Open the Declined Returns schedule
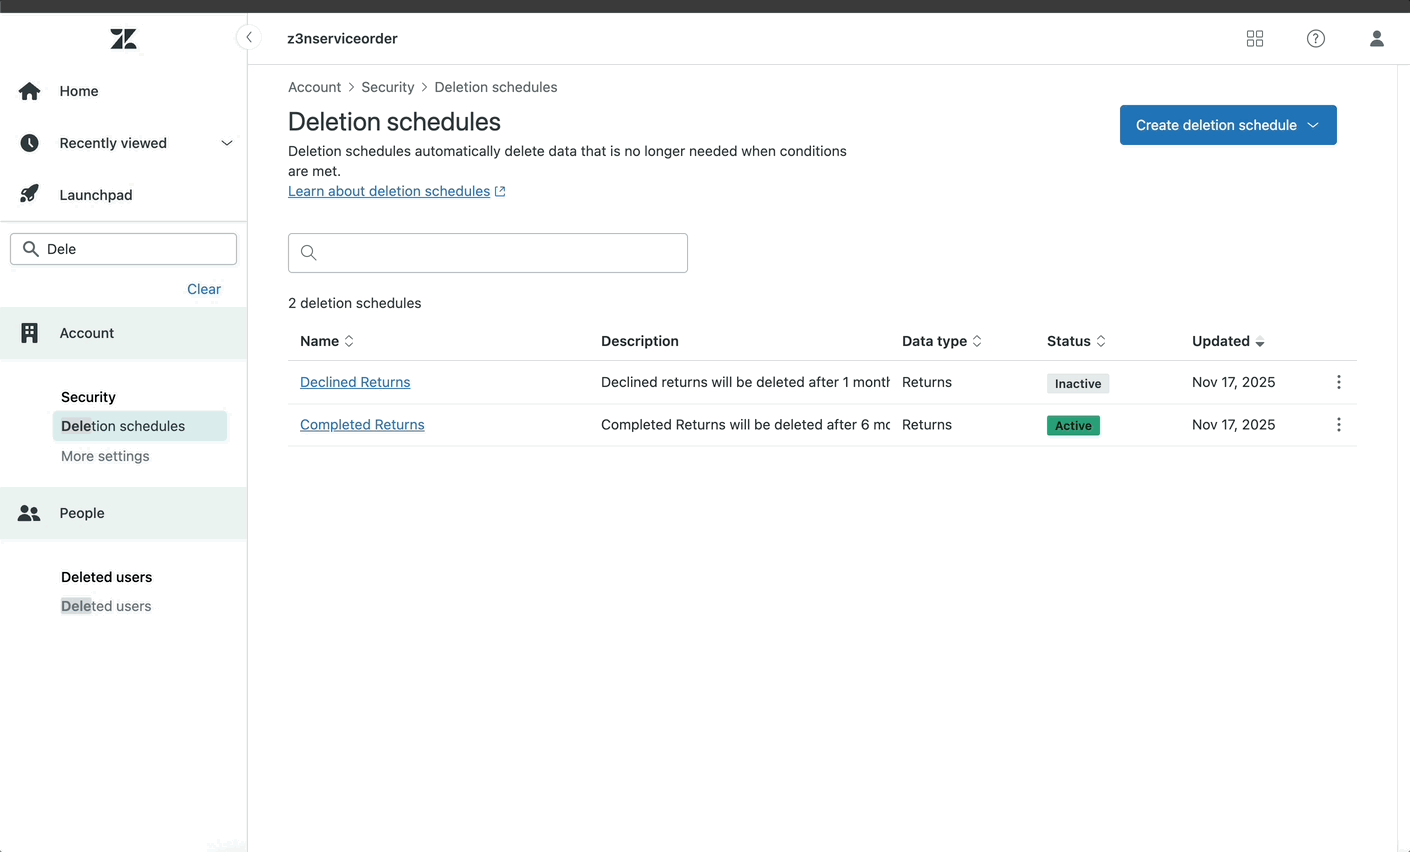This screenshot has height=852, width=1410. [355, 382]
